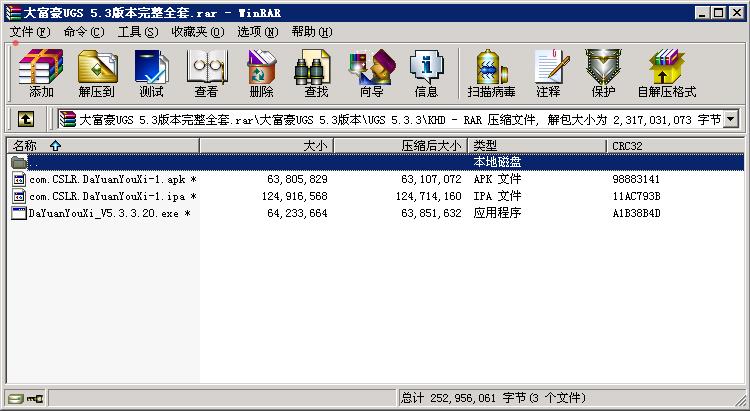
Task: Open the 文件(F) menu
Action: click(30, 32)
